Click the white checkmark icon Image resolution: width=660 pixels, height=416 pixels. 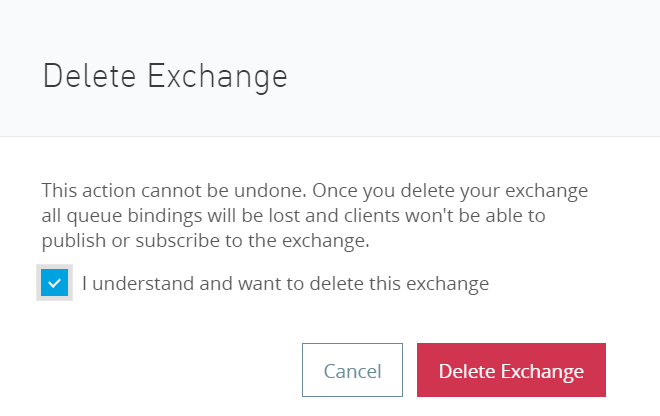click(55, 284)
